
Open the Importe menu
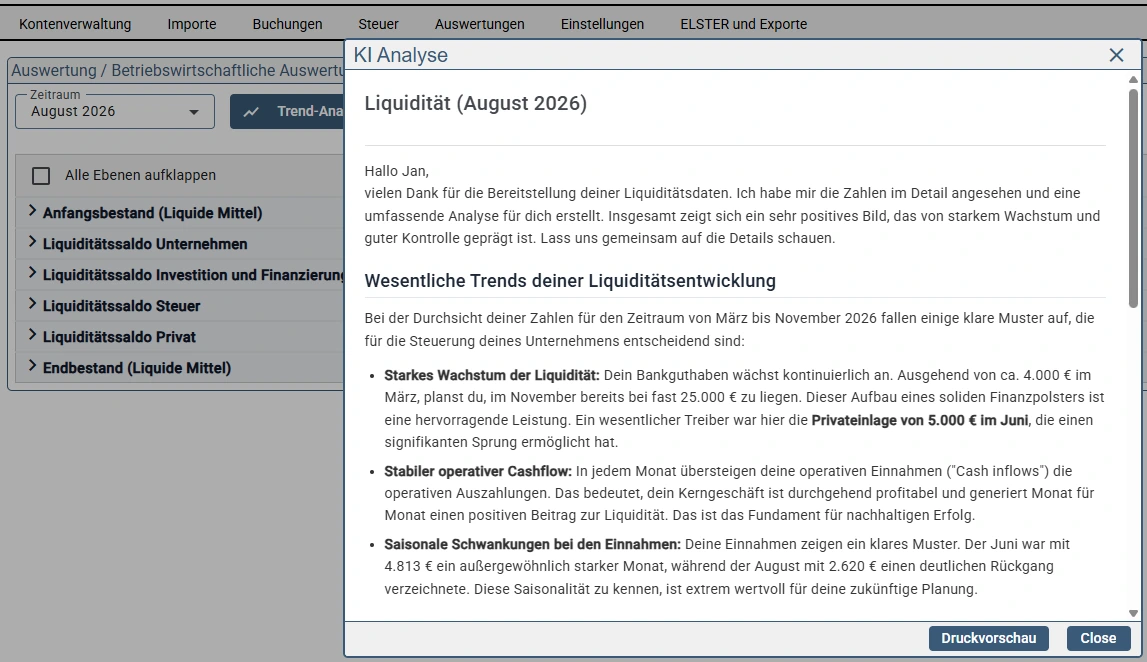pos(192,24)
